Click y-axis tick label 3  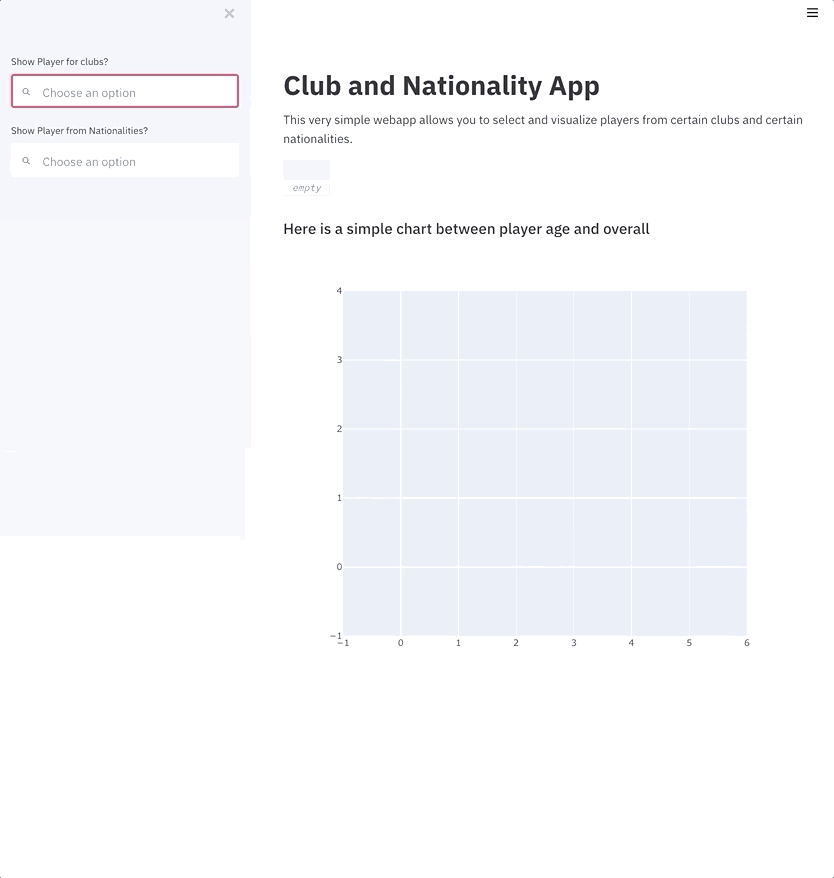point(339,359)
